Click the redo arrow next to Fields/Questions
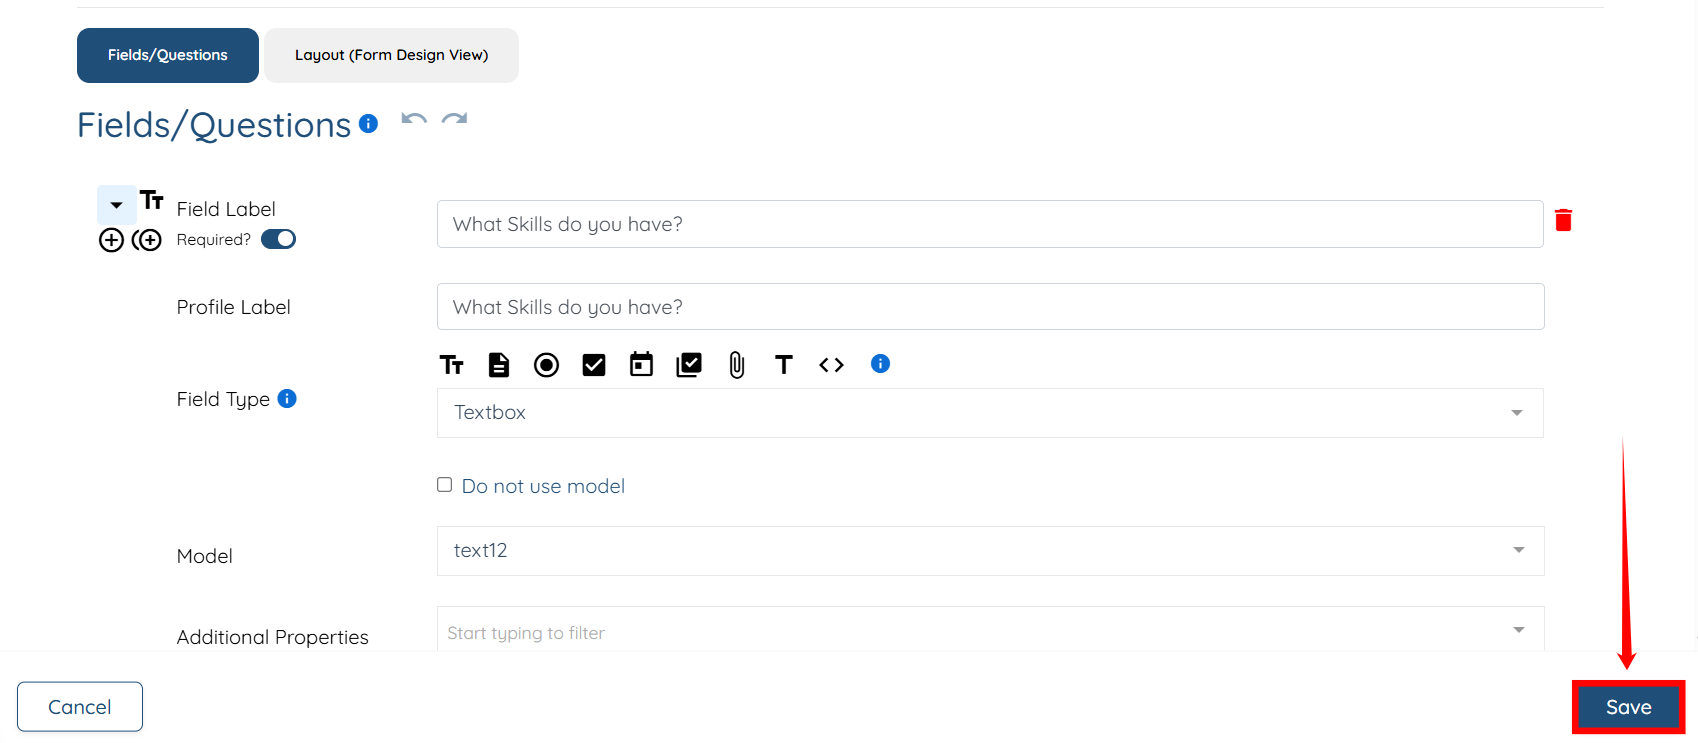The height and width of the screenshot is (743, 1698). pos(455,120)
